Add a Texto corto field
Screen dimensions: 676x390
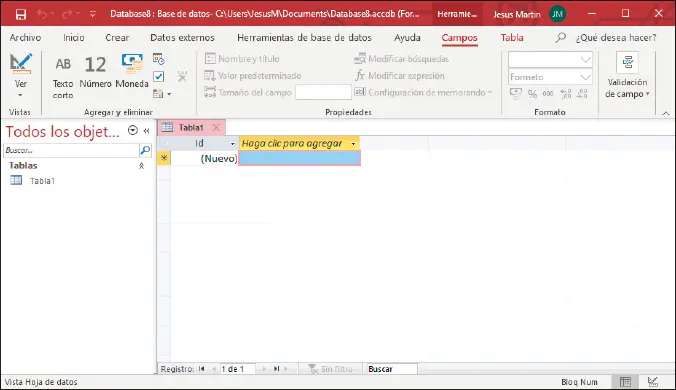click(x=63, y=78)
